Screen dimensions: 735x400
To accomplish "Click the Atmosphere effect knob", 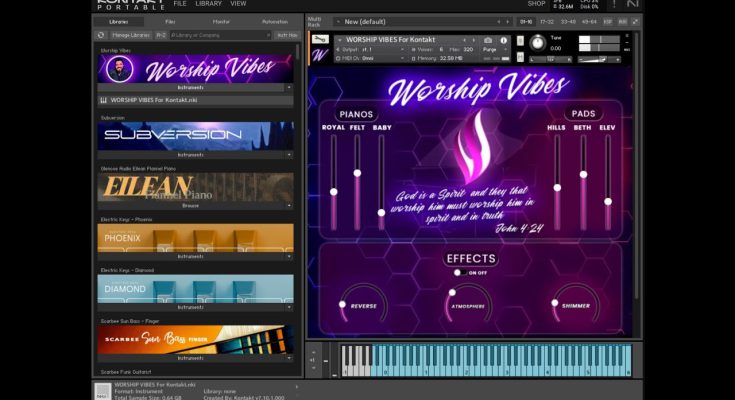I will point(452,295).
